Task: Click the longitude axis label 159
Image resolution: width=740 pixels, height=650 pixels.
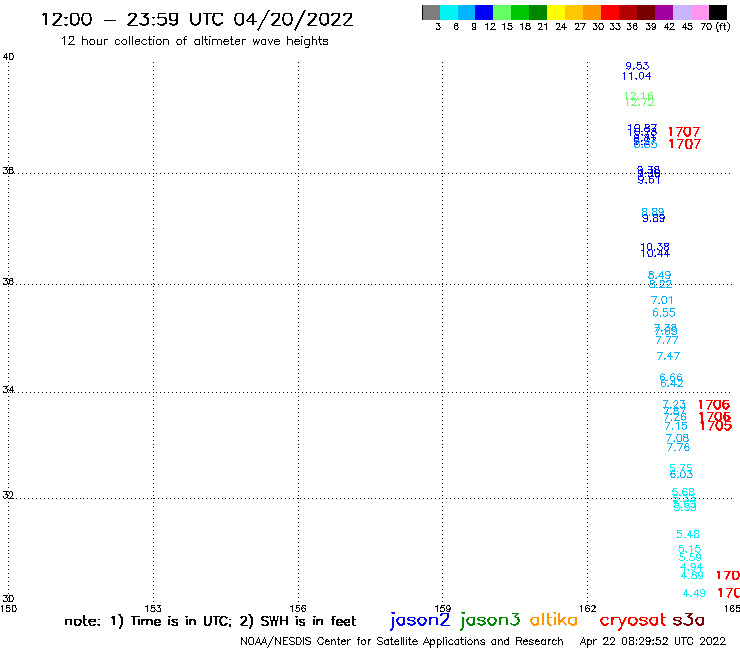Action: [x=443, y=608]
